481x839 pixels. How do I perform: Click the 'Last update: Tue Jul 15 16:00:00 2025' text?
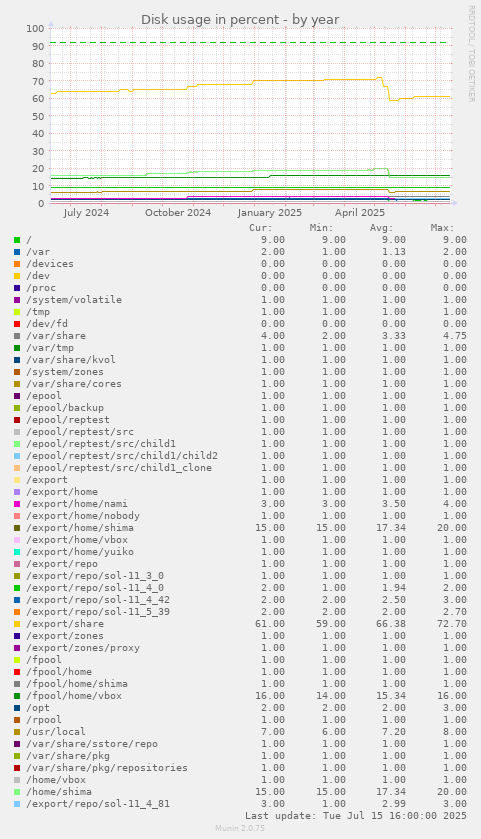pyautogui.click(x=356, y=816)
